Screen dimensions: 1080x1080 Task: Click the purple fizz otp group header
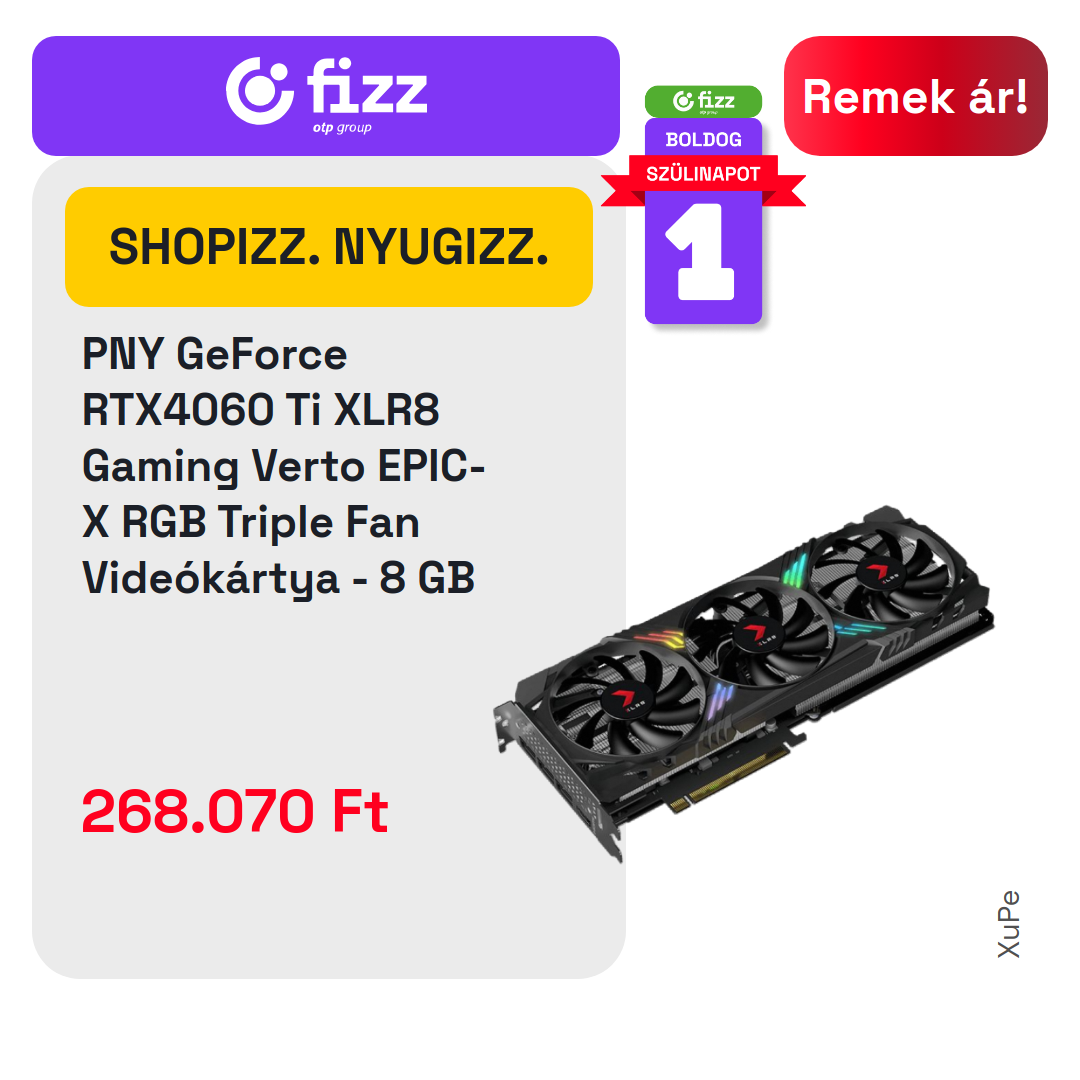pos(326,96)
